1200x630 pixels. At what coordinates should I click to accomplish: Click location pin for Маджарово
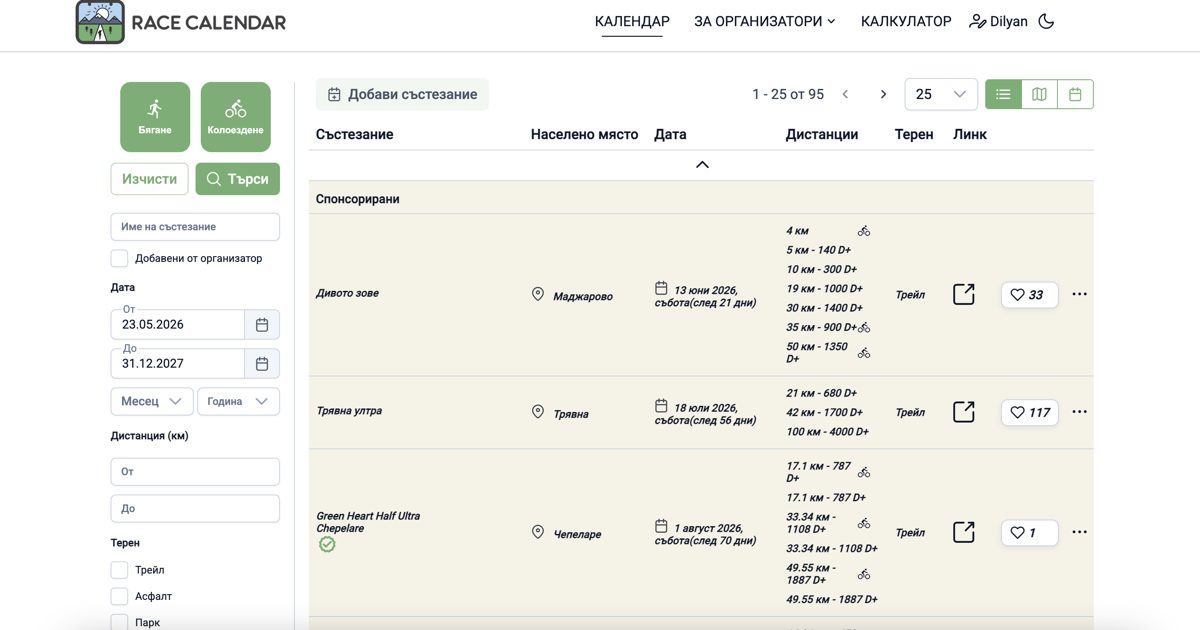click(538, 295)
